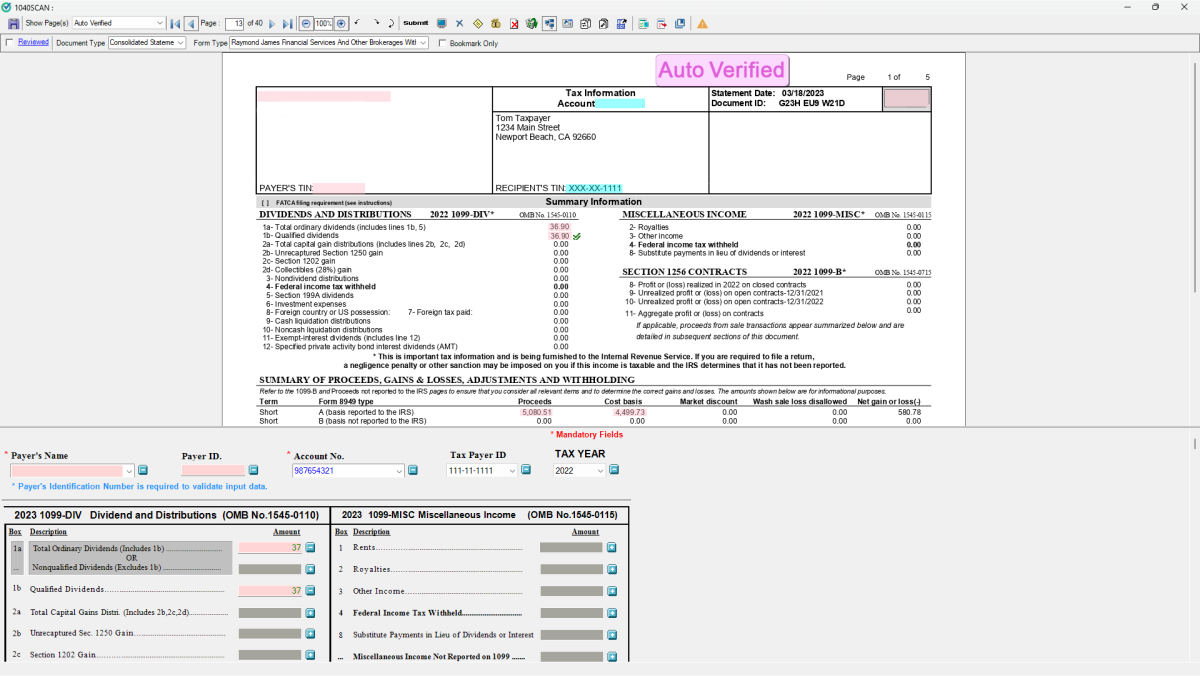Click plus icon next to Rents amount
Viewport: 1200px width, 676px height.
click(611, 547)
